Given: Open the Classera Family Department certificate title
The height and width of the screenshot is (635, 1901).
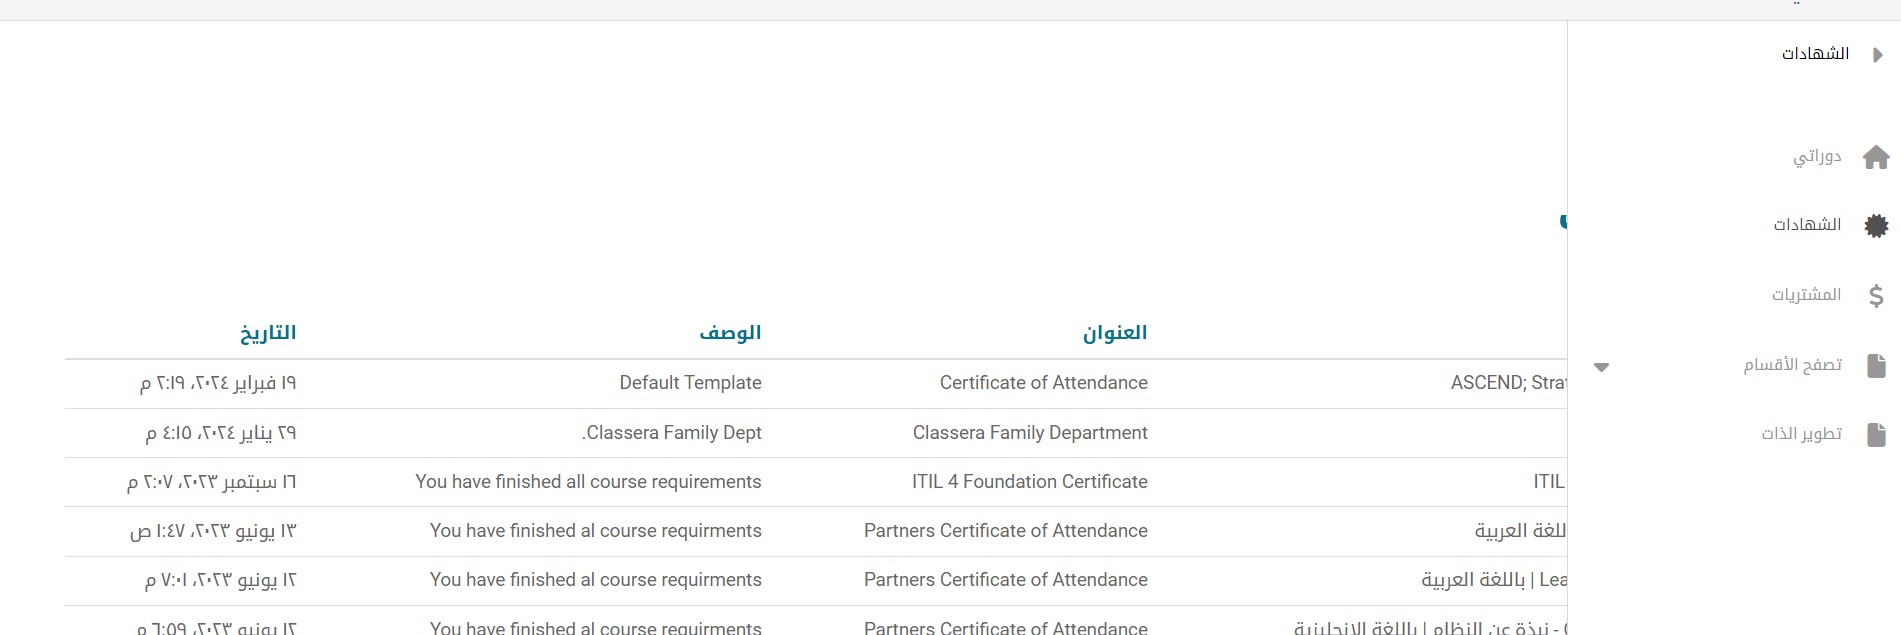Looking at the screenshot, I should (1029, 433).
